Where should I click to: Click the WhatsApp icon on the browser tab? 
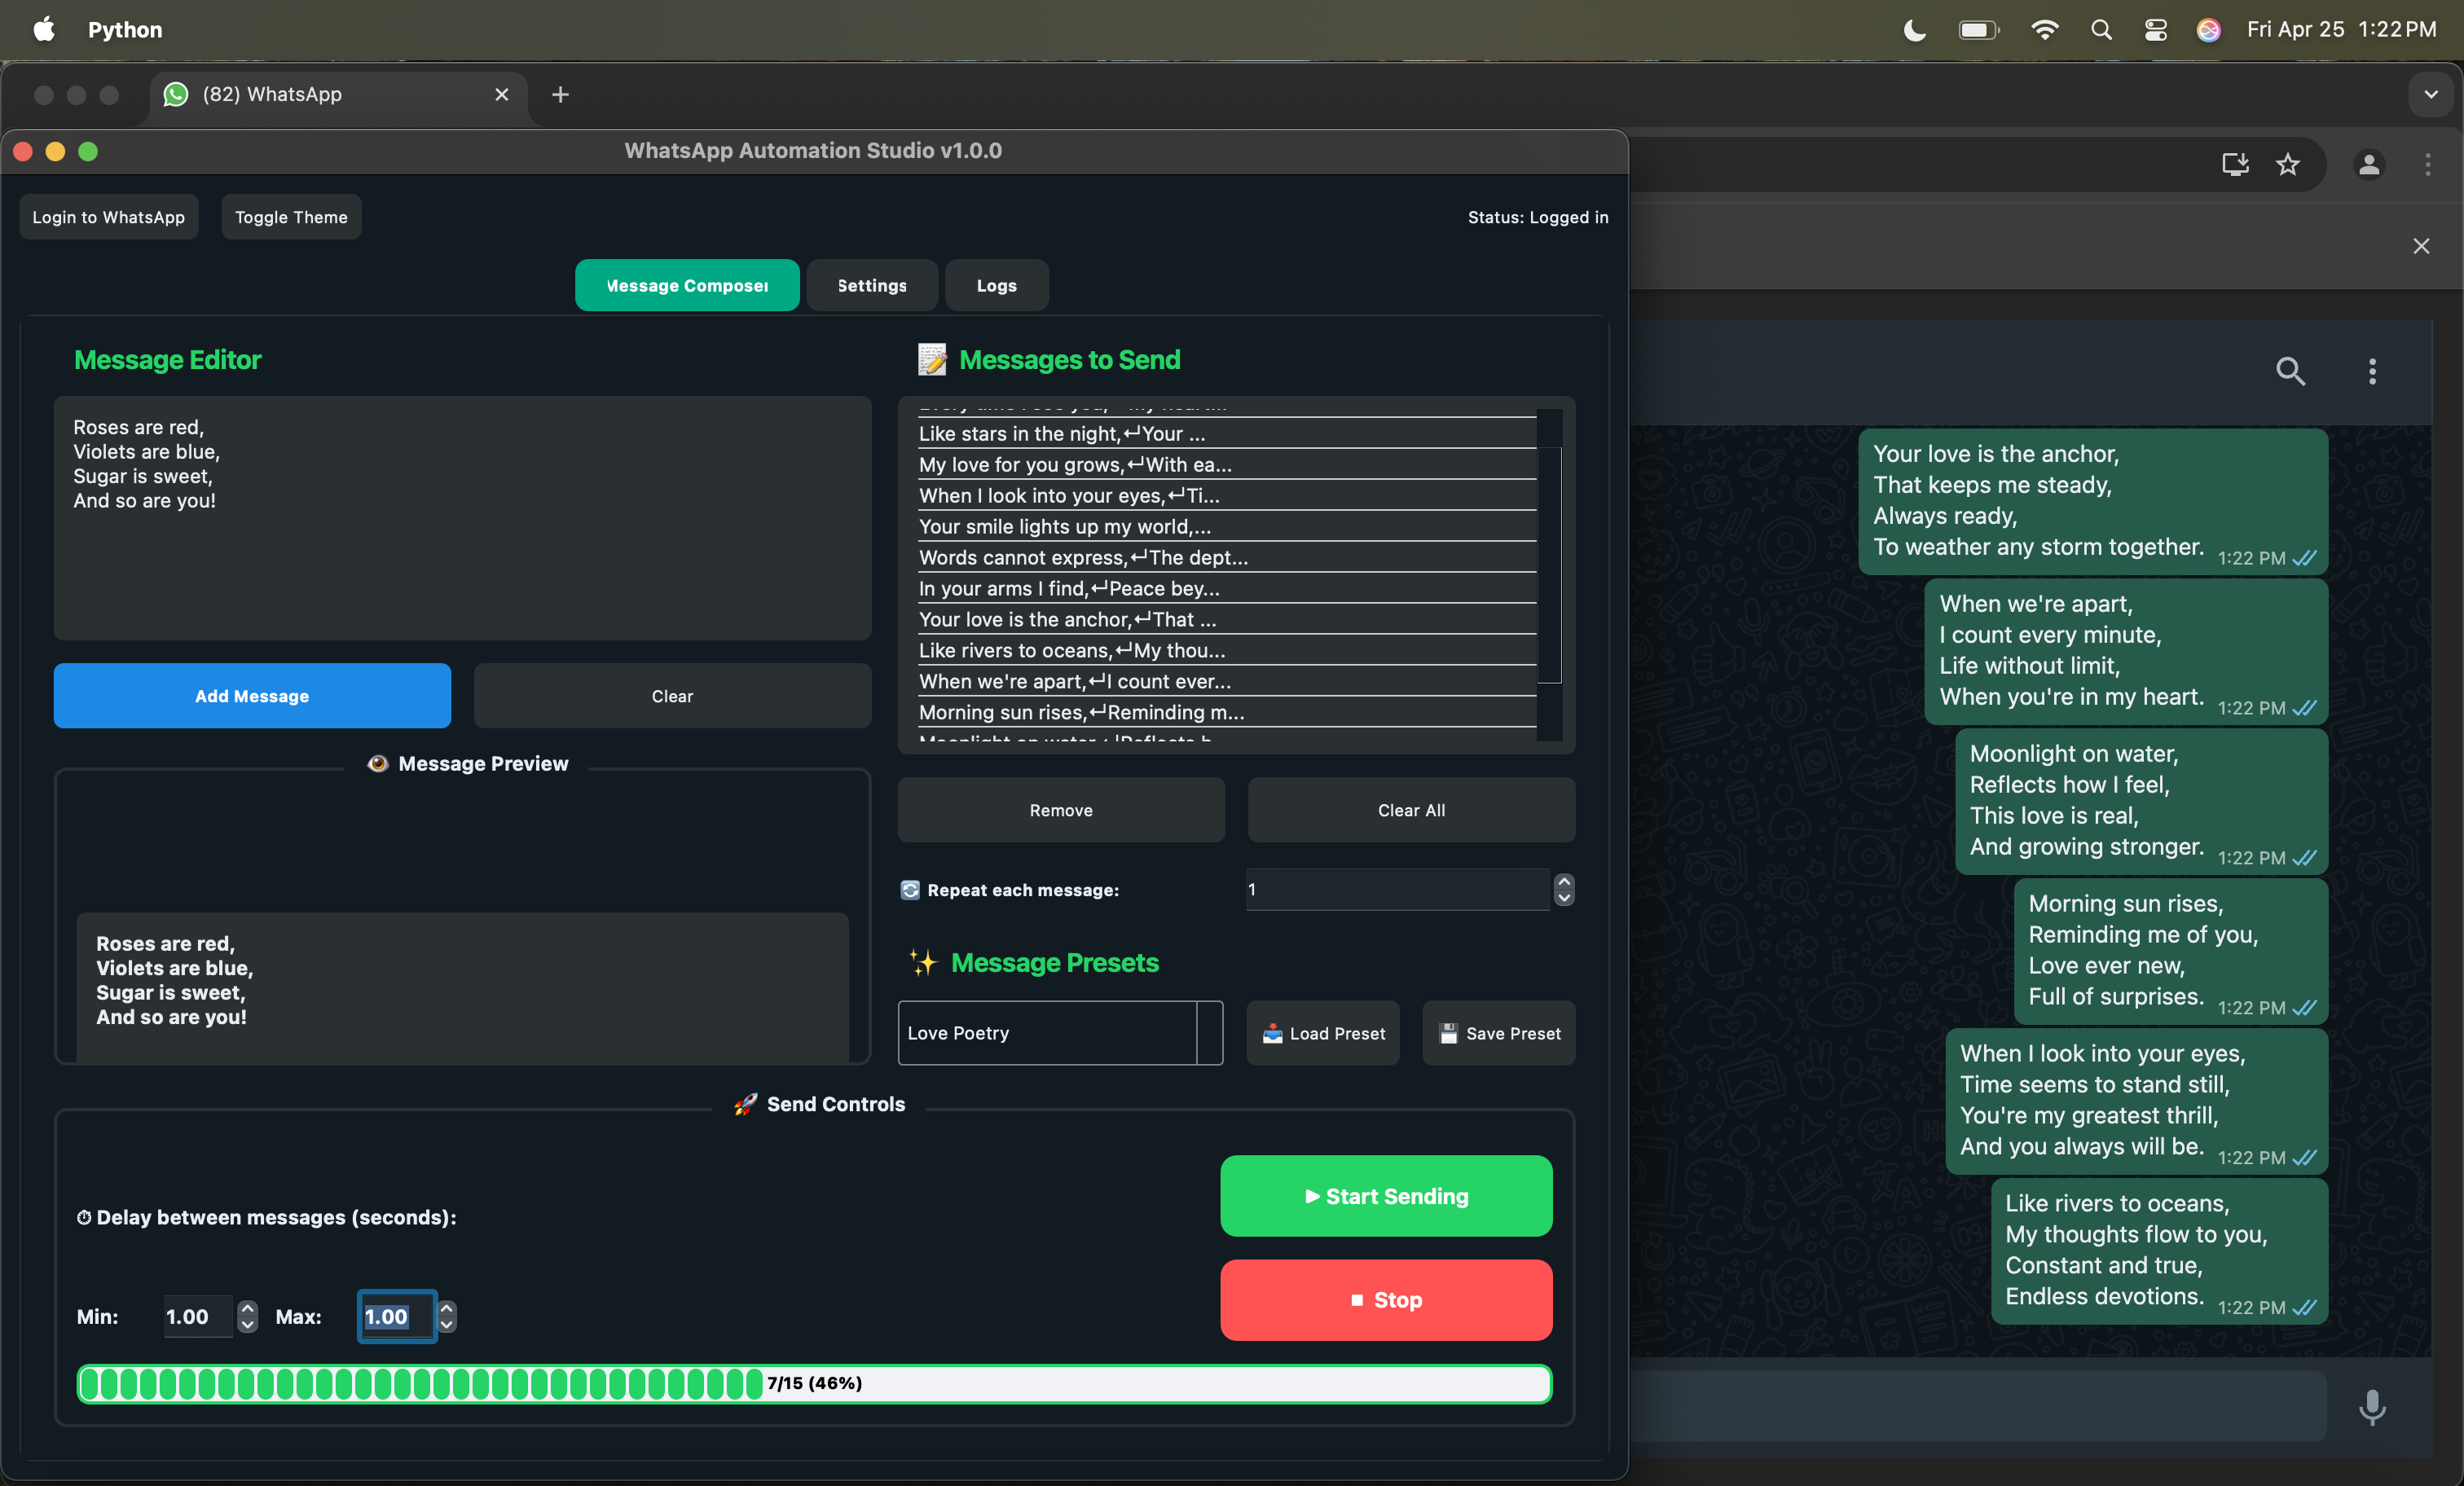(x=175, y=94)
